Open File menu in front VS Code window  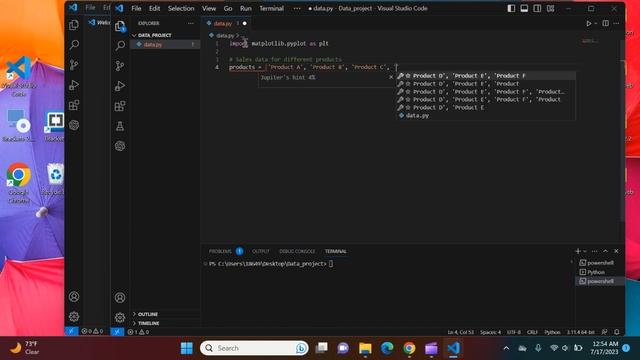[136, 8]
